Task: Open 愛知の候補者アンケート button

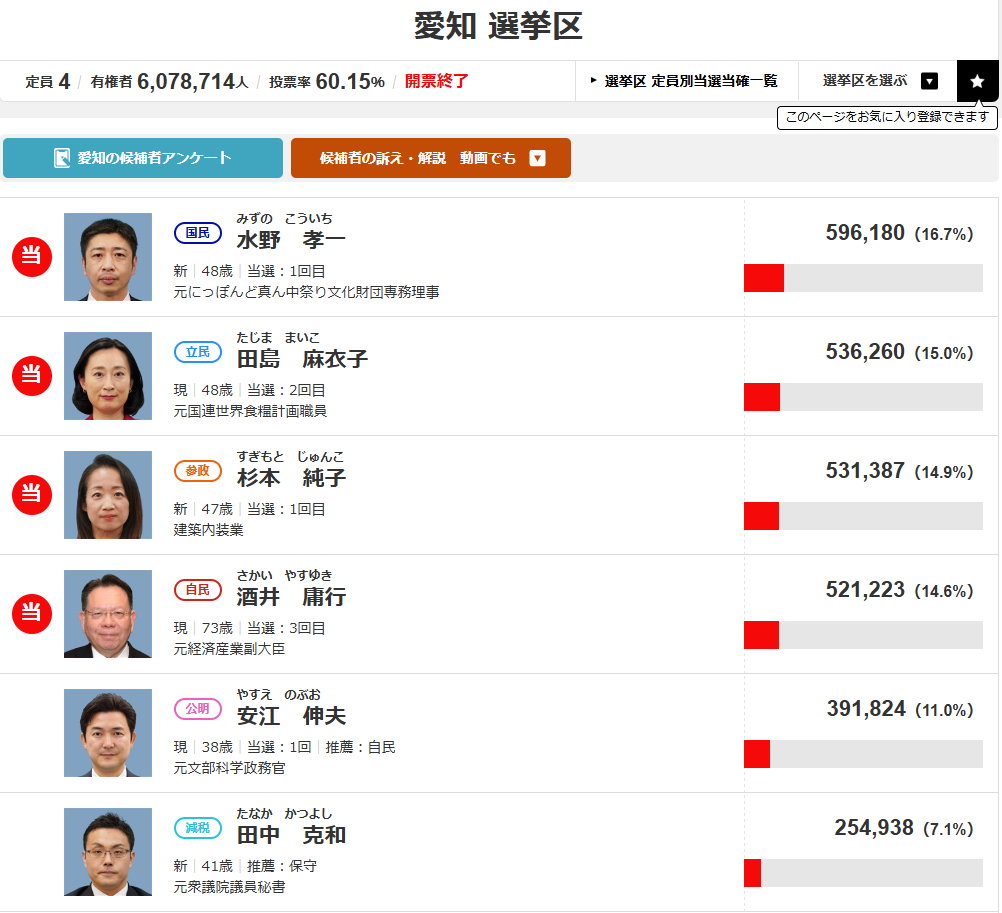Action: coord(143,158)
